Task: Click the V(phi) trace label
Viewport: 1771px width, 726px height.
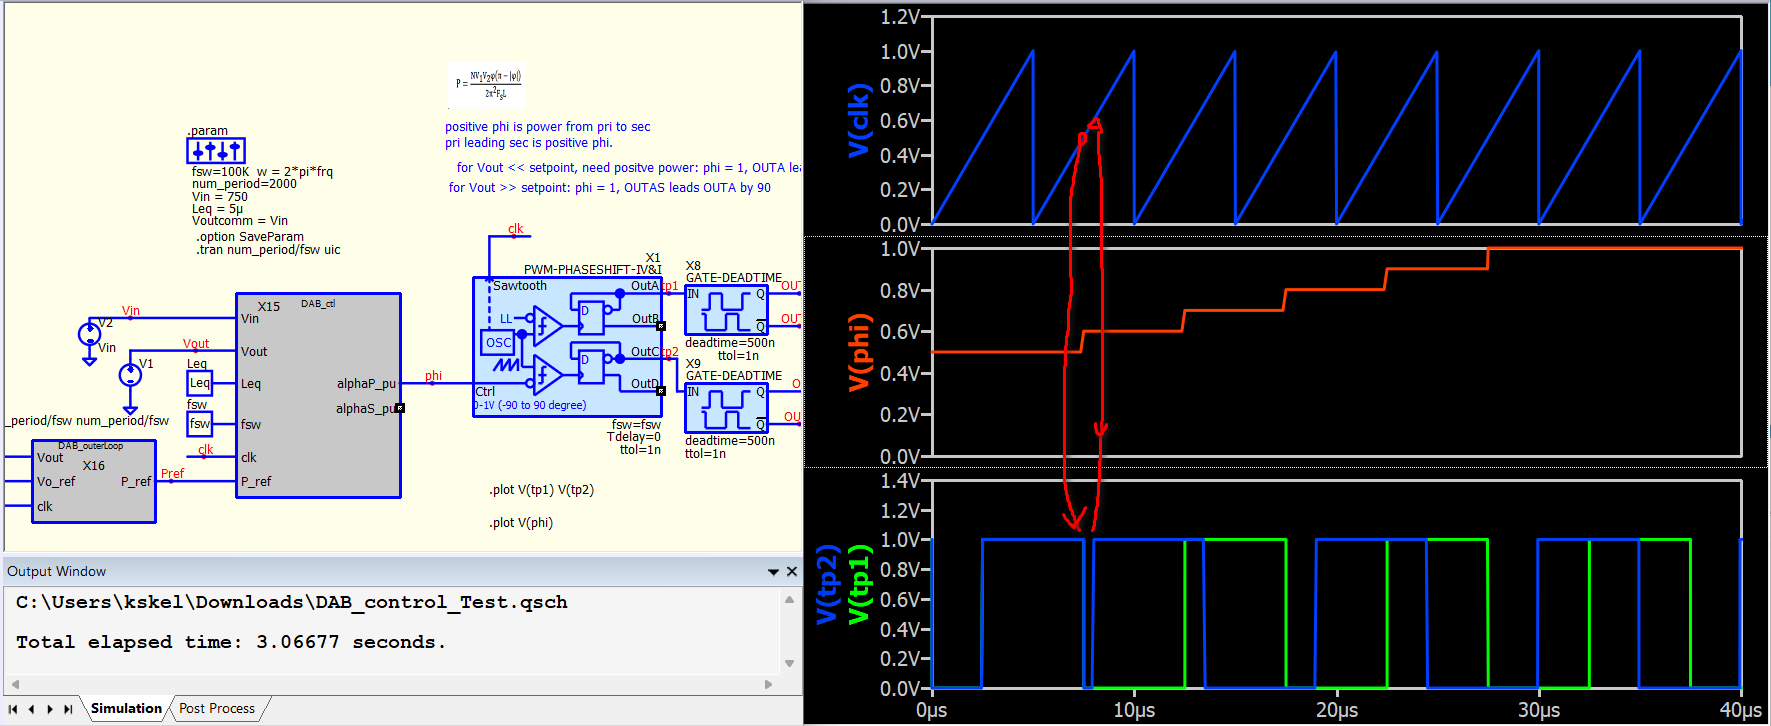Action: click(x=858, y=352)
